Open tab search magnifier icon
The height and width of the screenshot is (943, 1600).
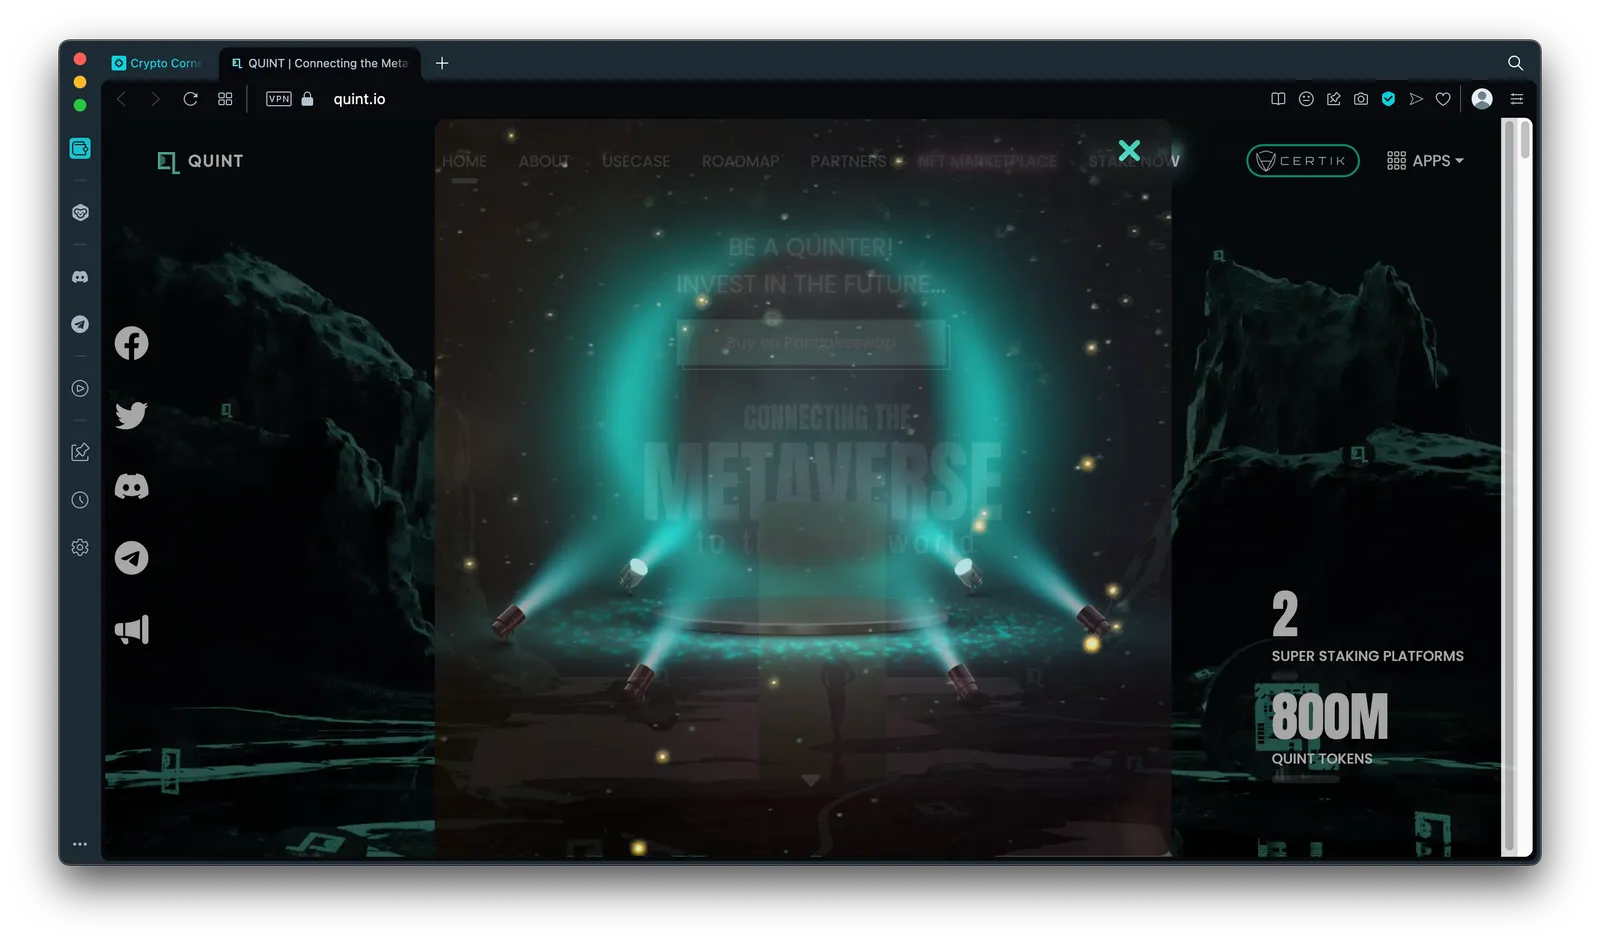pos(1515,63)
